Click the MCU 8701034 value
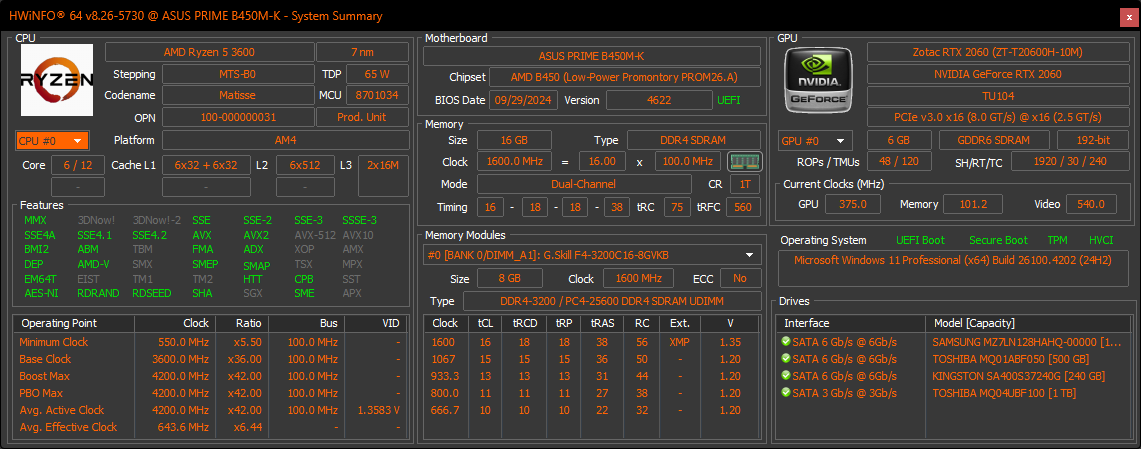 click(x=377, y=95)
